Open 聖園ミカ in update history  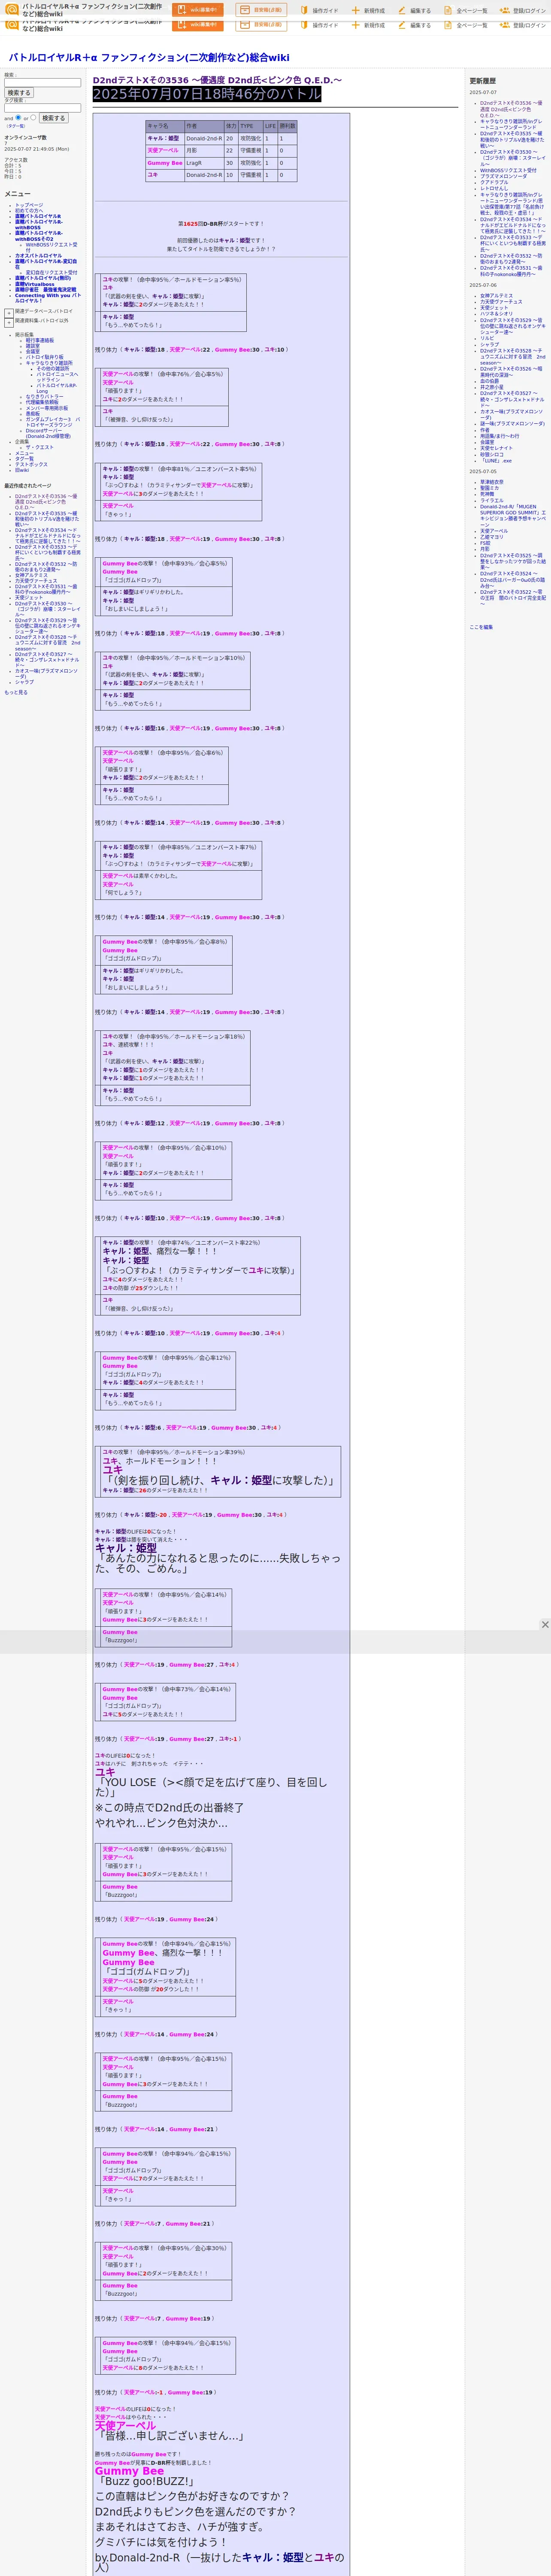(489, 488)
